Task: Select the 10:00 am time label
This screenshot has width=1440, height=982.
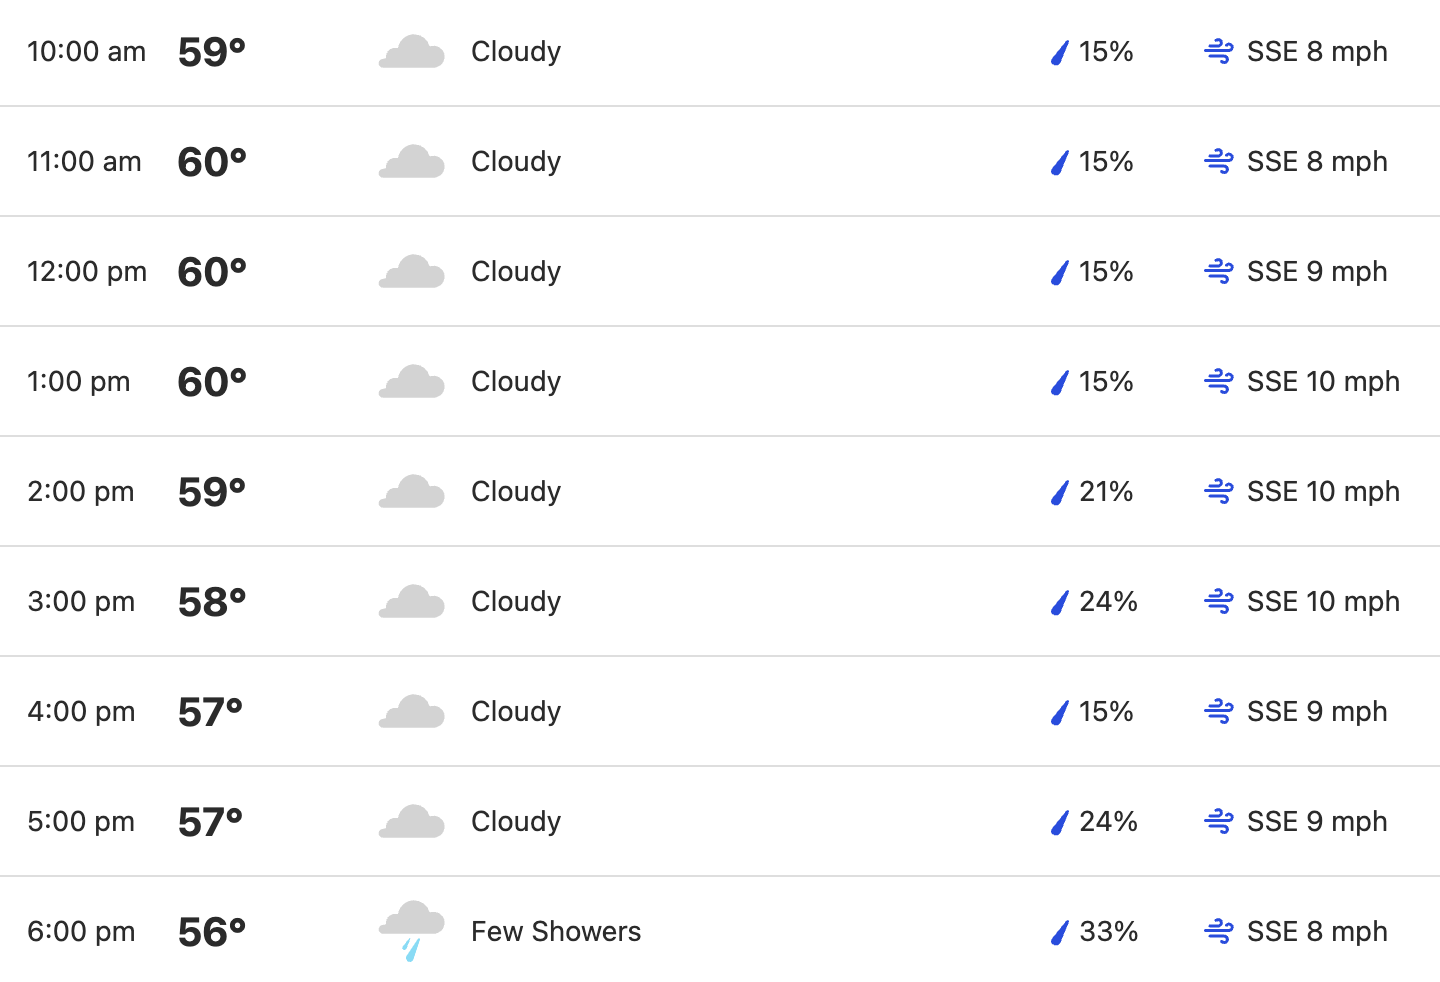Action: click(x=86, y=51)
